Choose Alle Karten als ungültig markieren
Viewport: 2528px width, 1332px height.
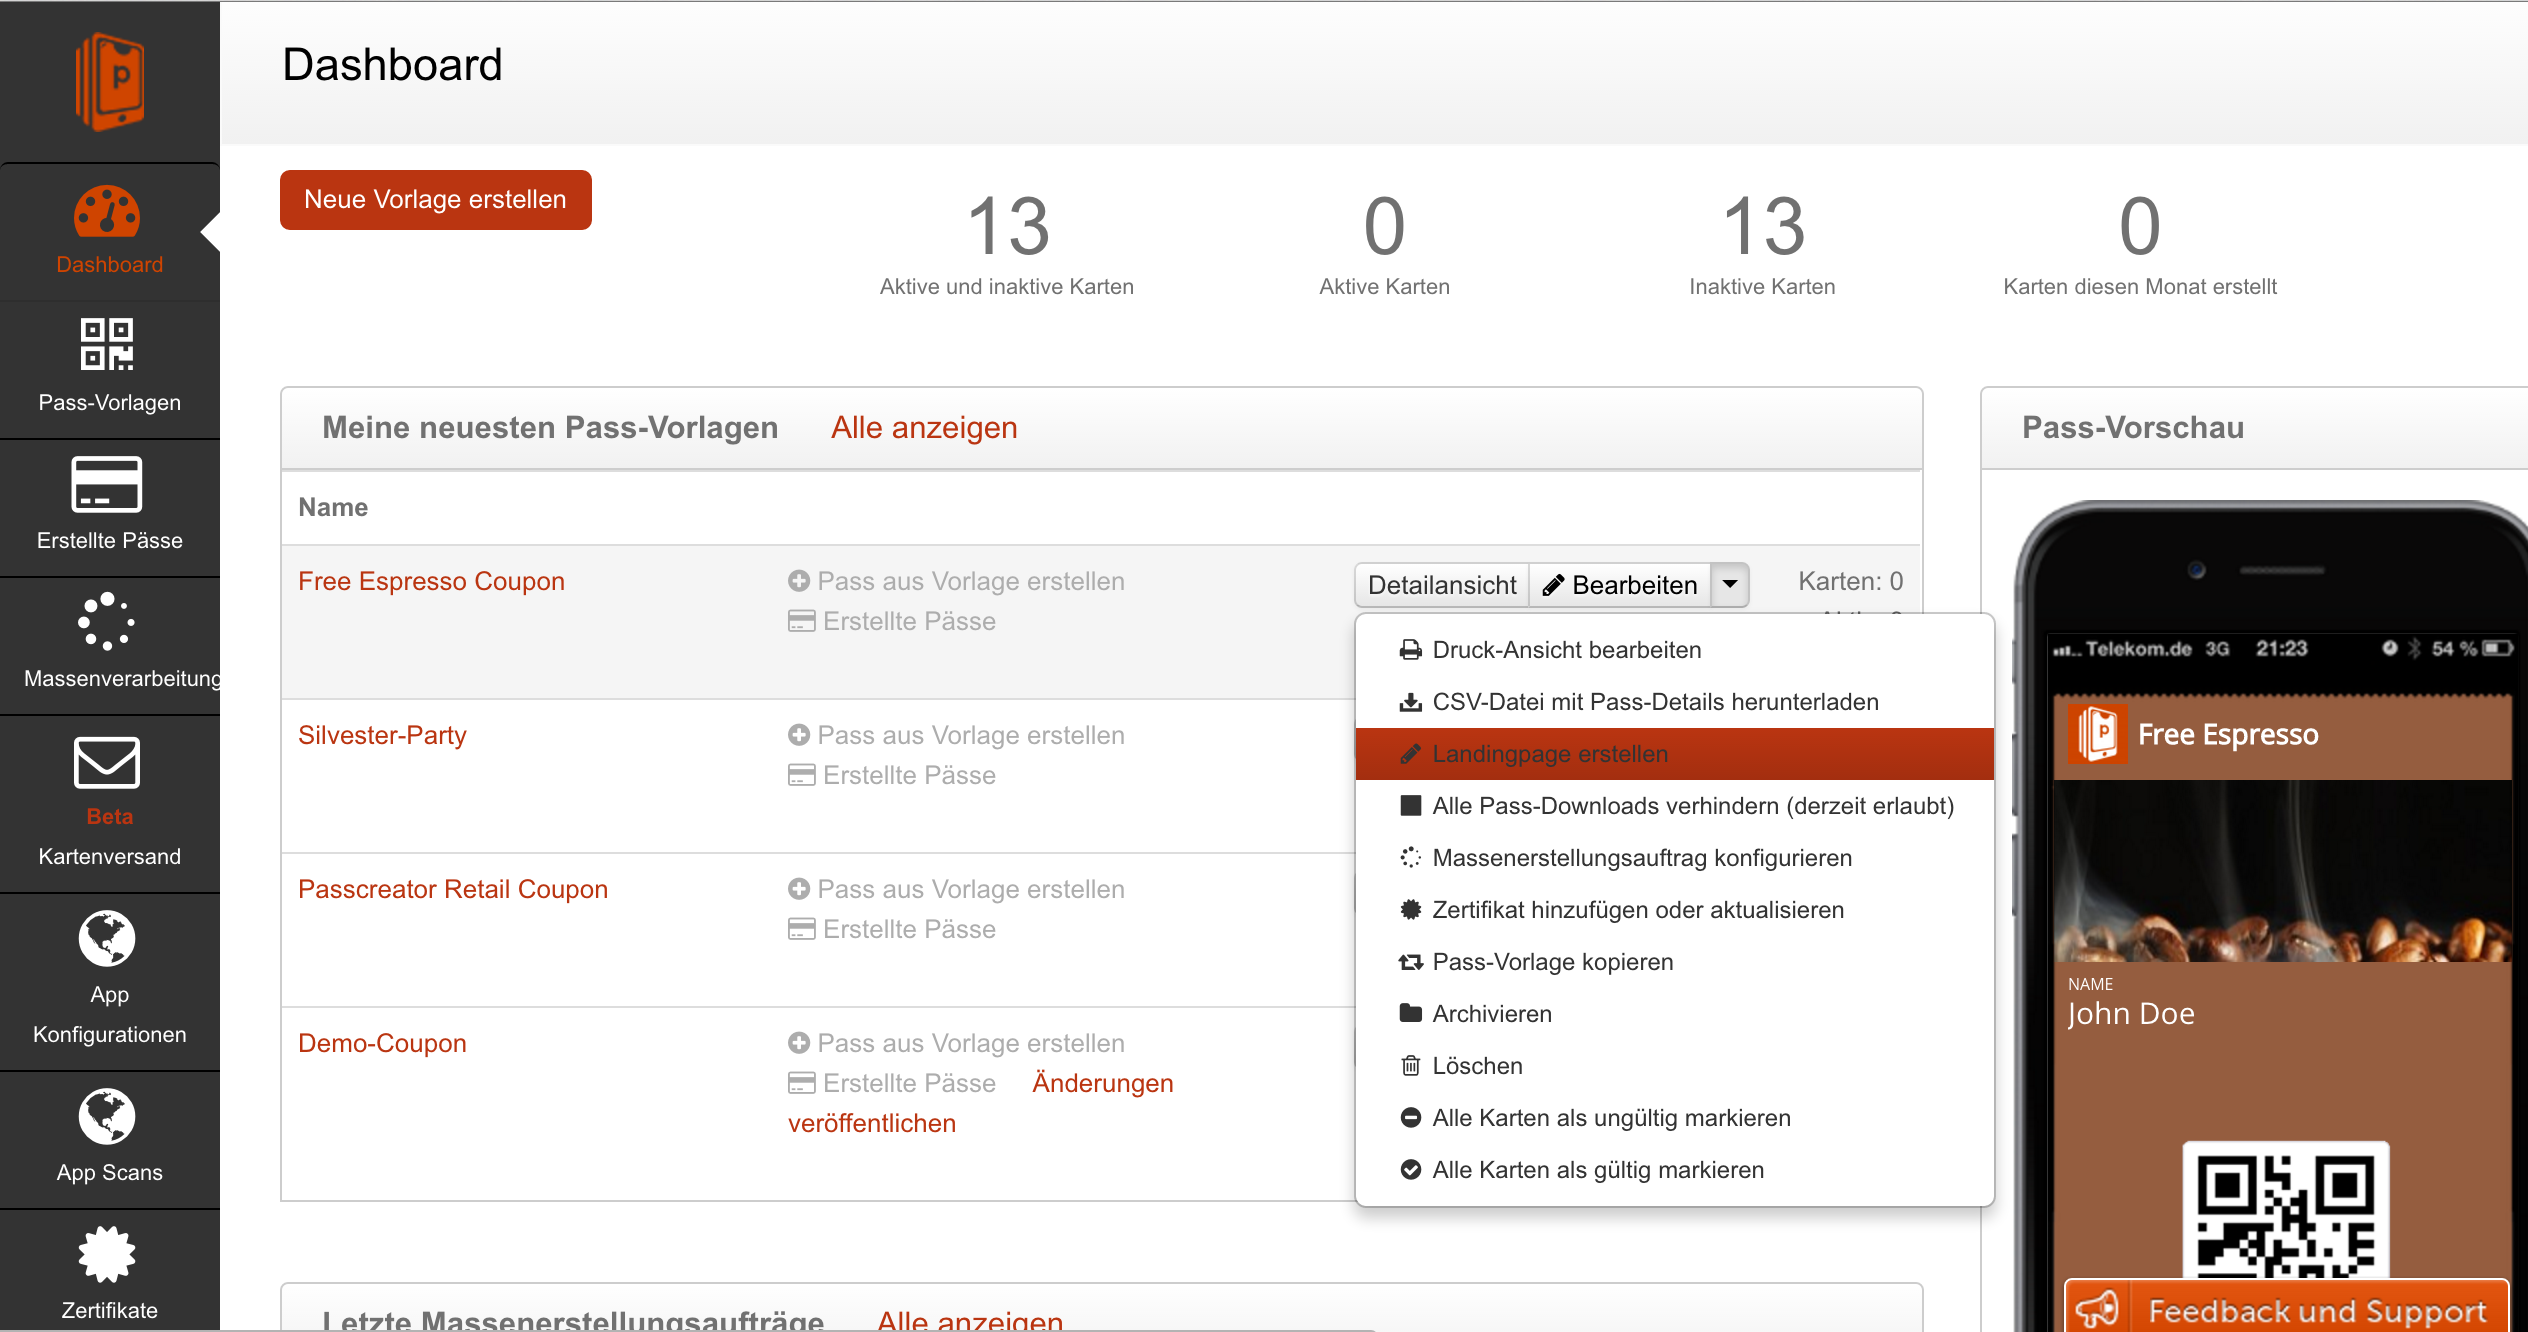click(x=1675, y=1118)
